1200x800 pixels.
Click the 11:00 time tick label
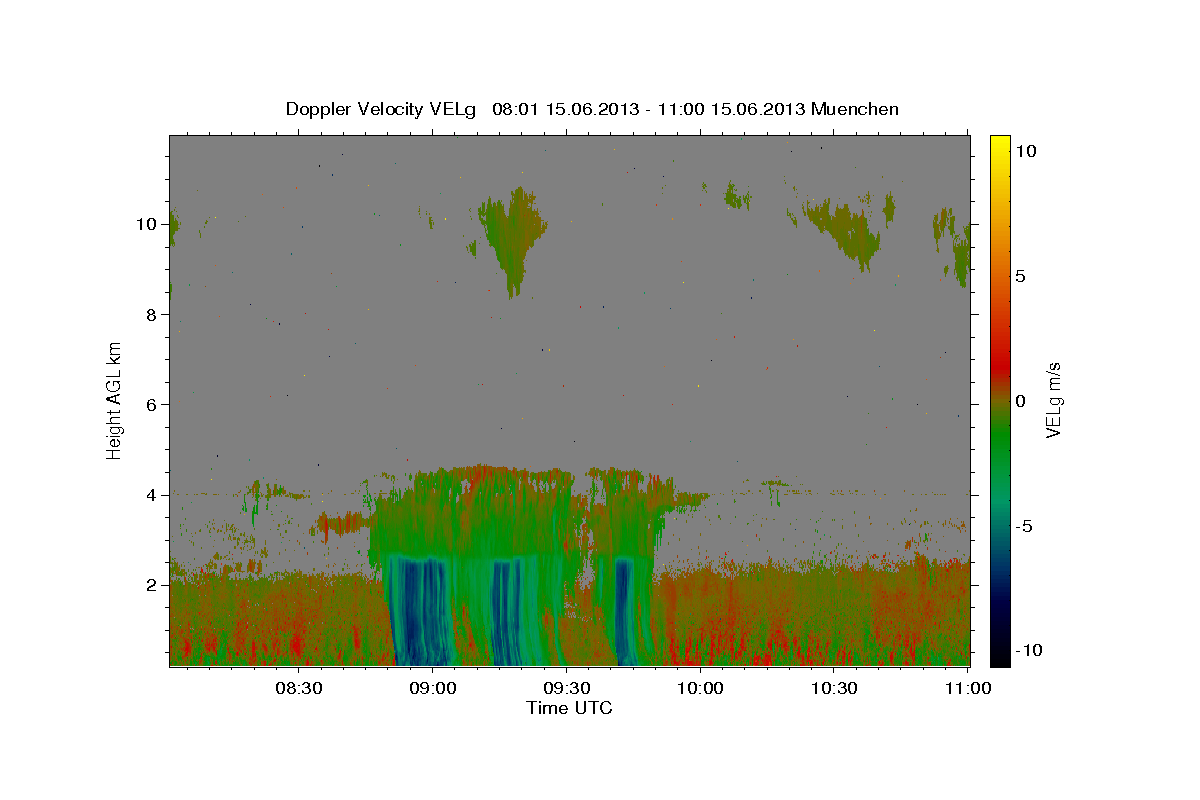pyautogui.click(x=967, y=688)
